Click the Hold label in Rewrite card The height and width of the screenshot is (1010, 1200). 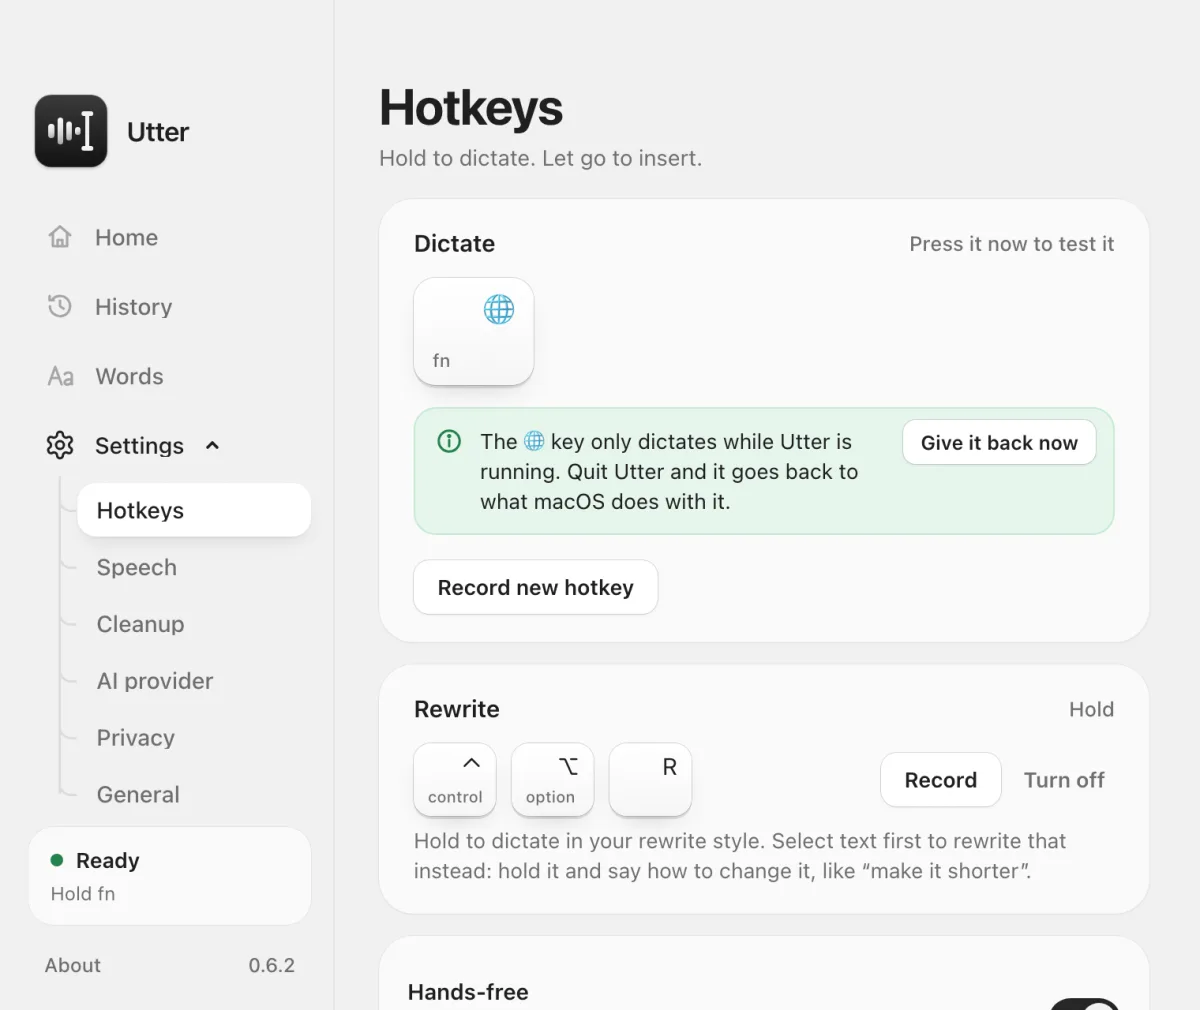click(x=1091, y=709)
